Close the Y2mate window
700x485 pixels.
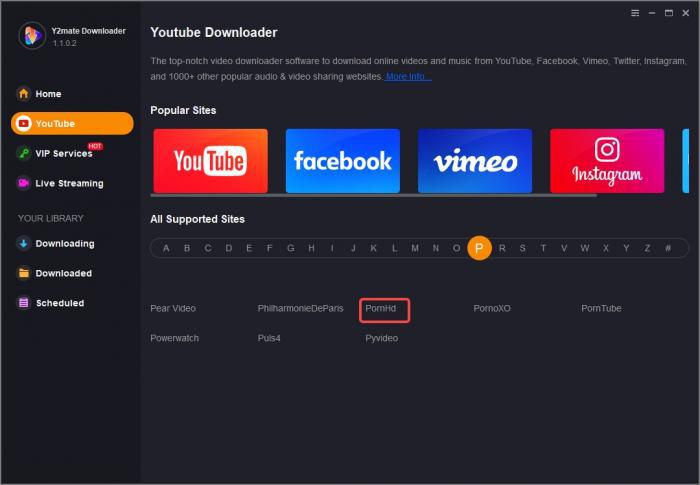point(686,13)
